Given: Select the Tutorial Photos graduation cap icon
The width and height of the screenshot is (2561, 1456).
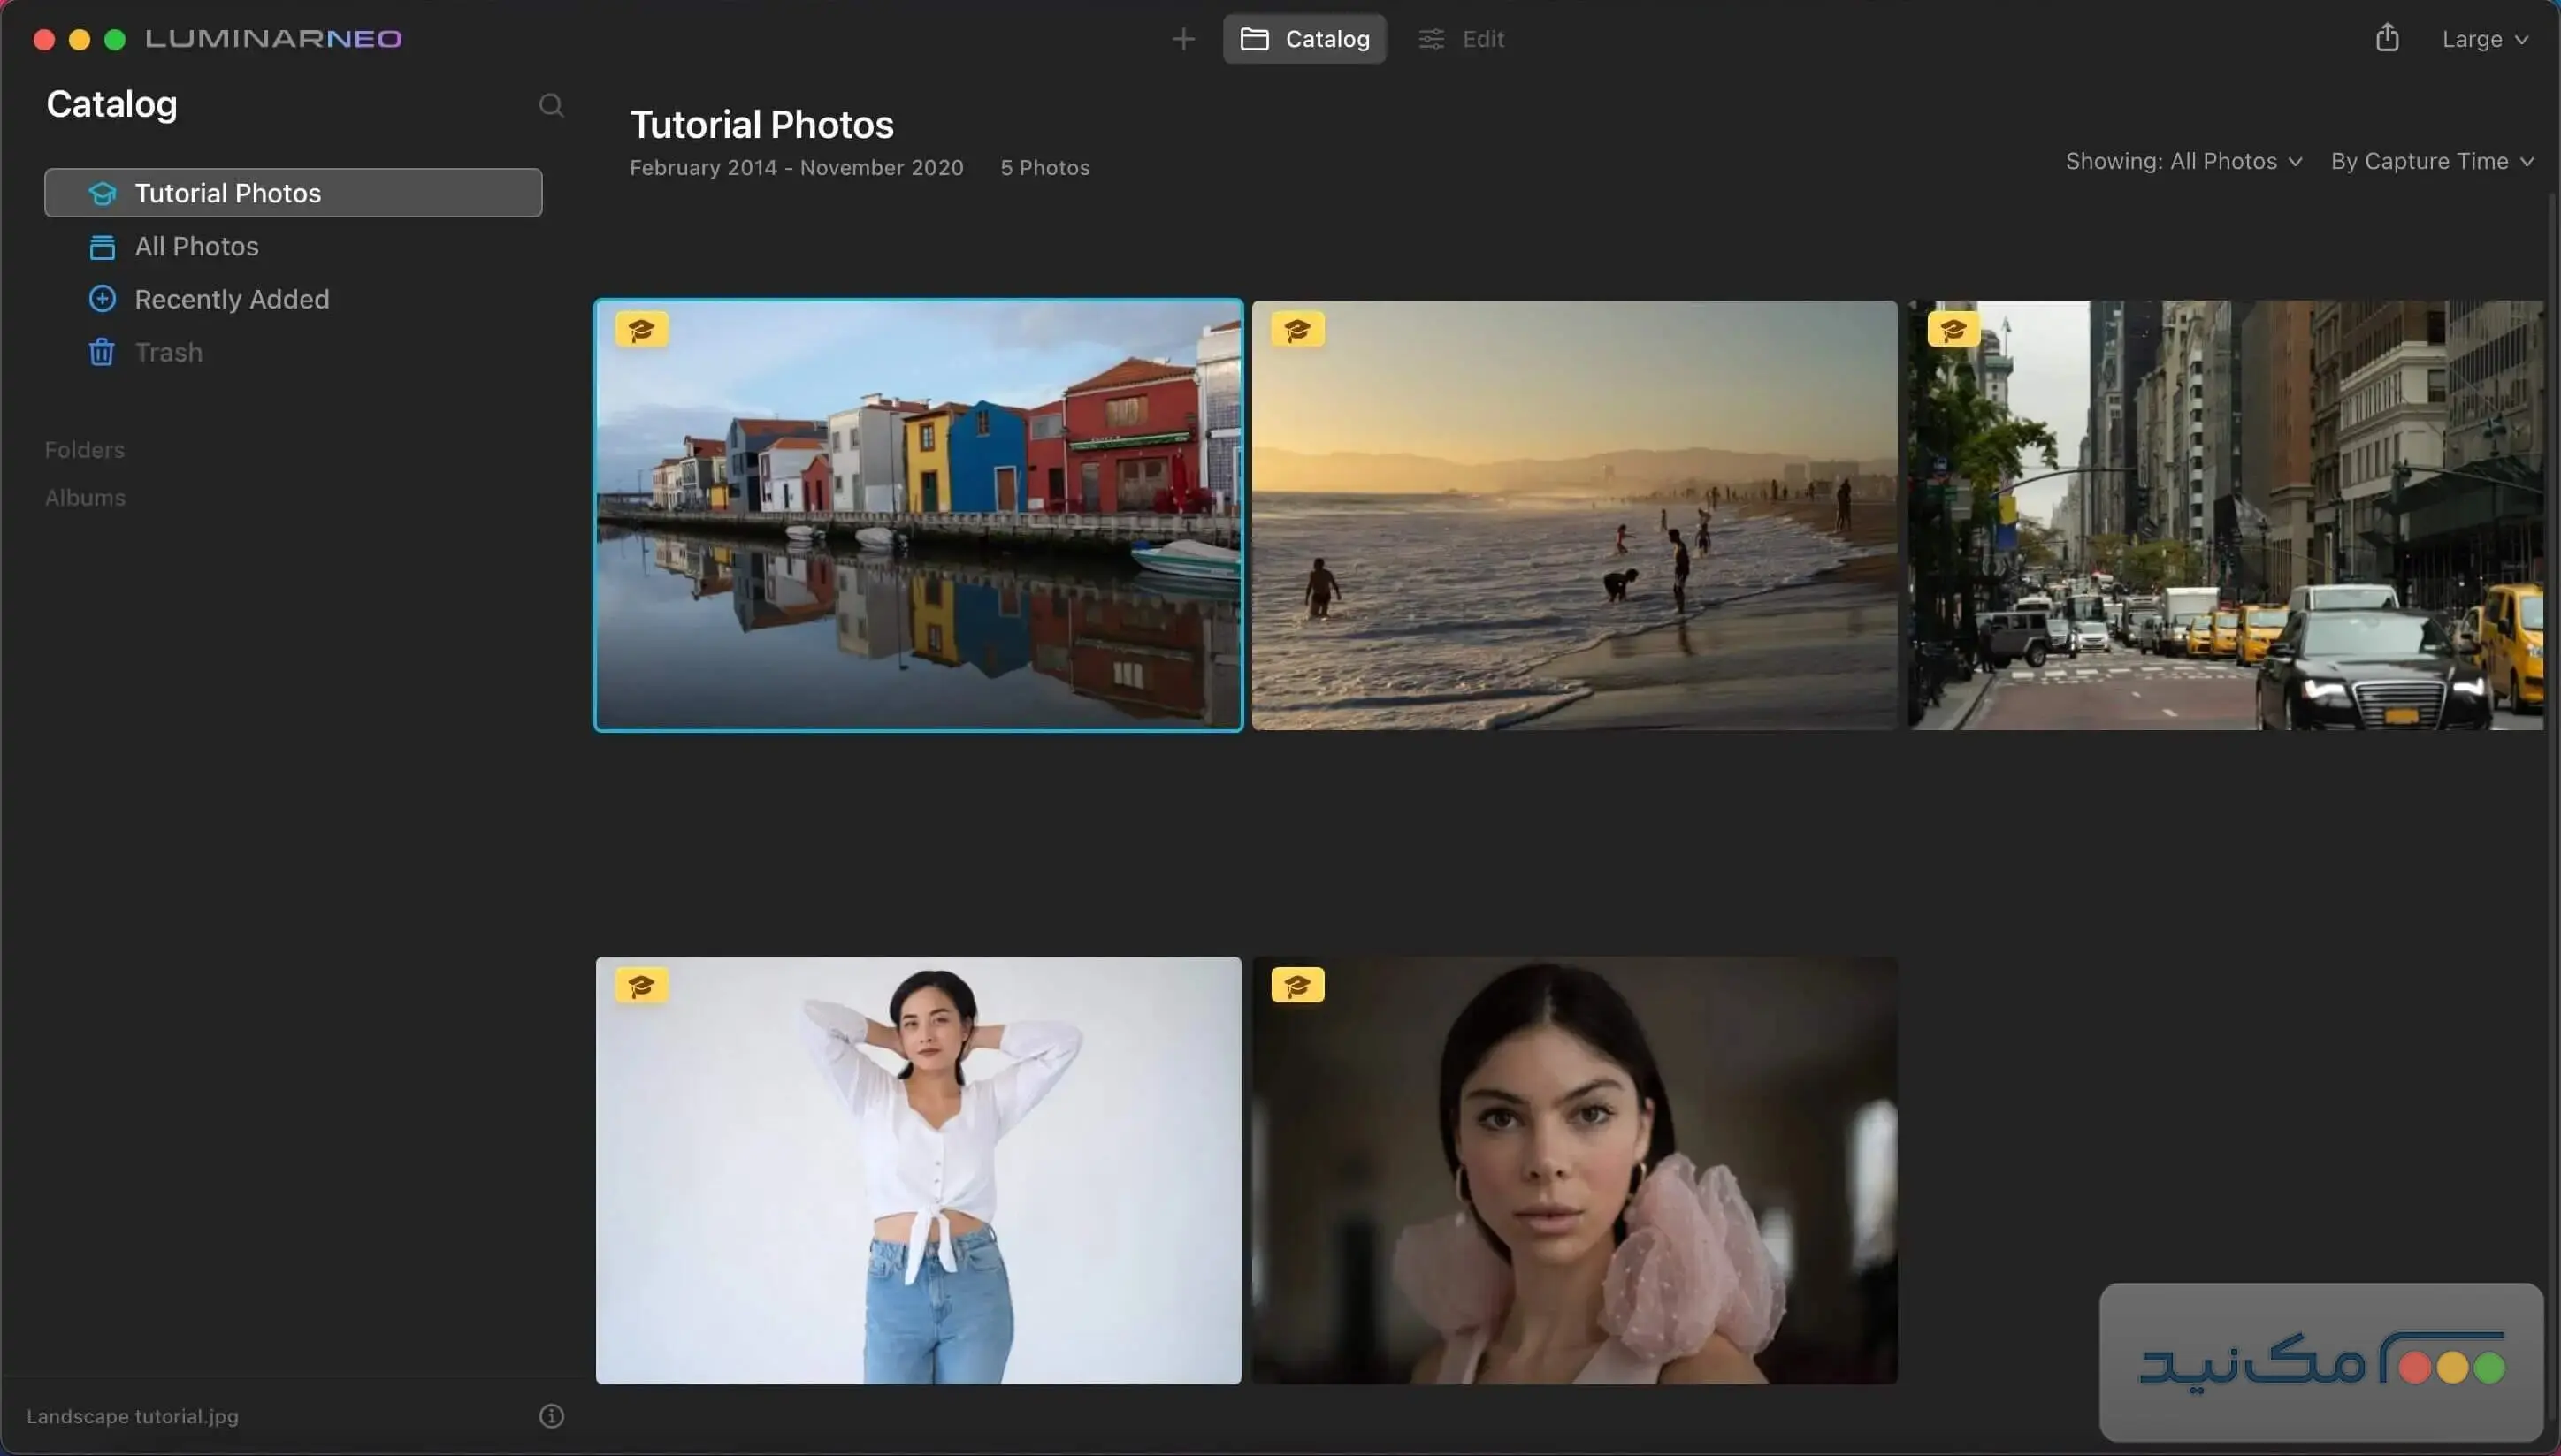Looking at the screenshot, I should [102, 193].
